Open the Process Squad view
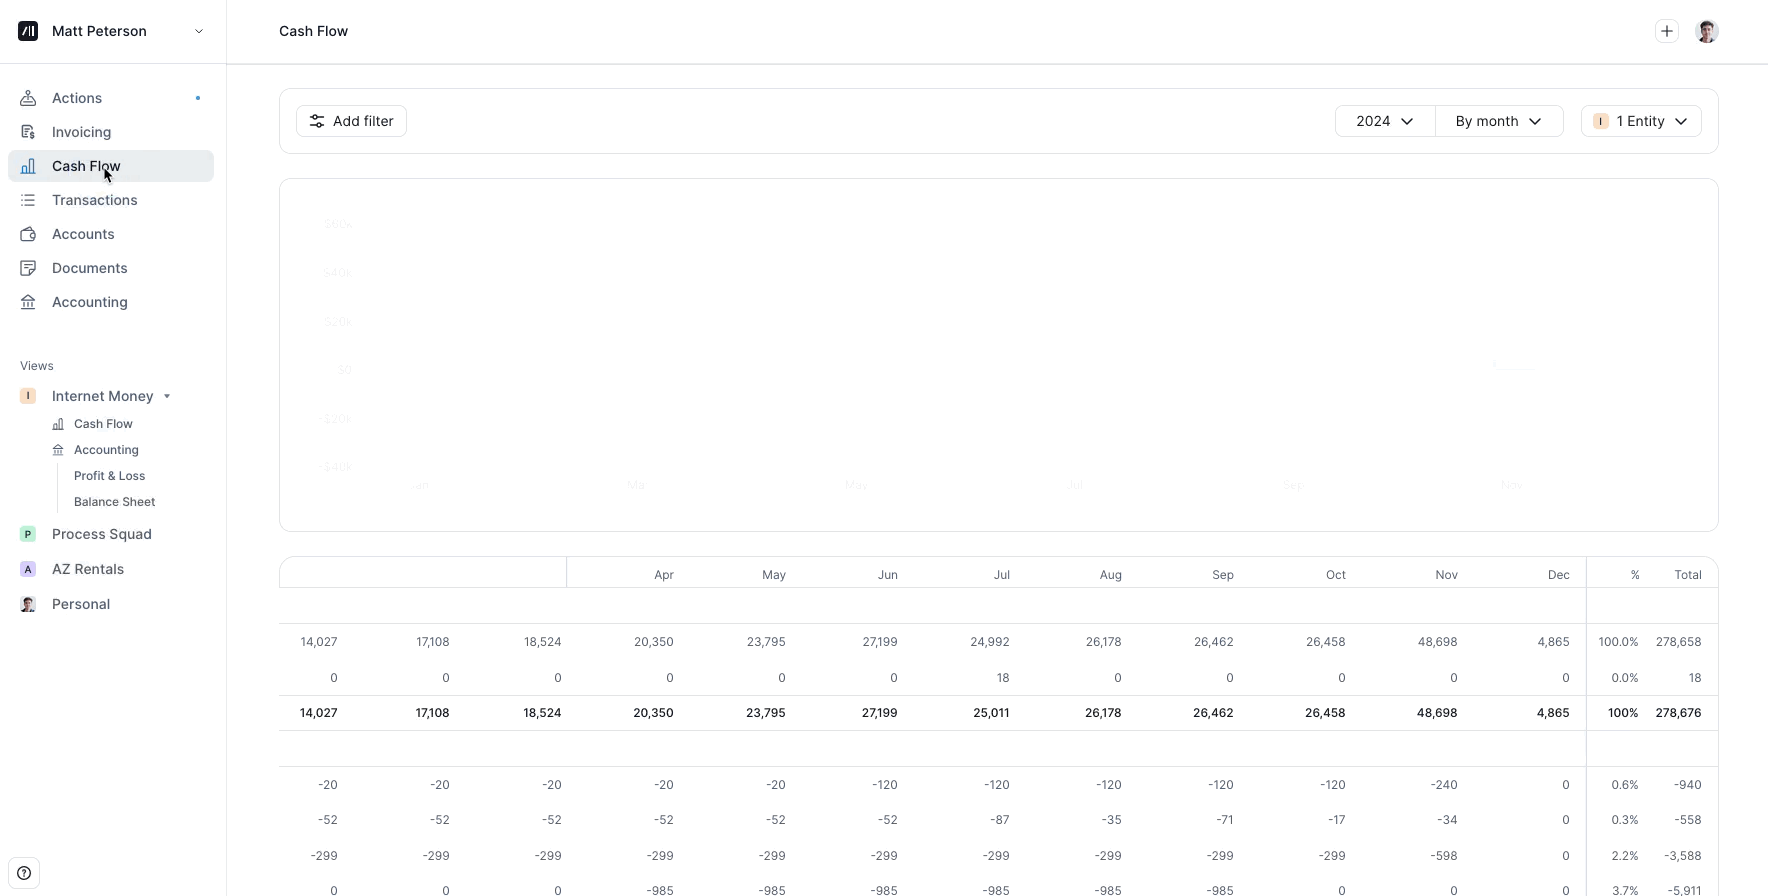This screenshot has height=896, width=1768. [101, 534]
